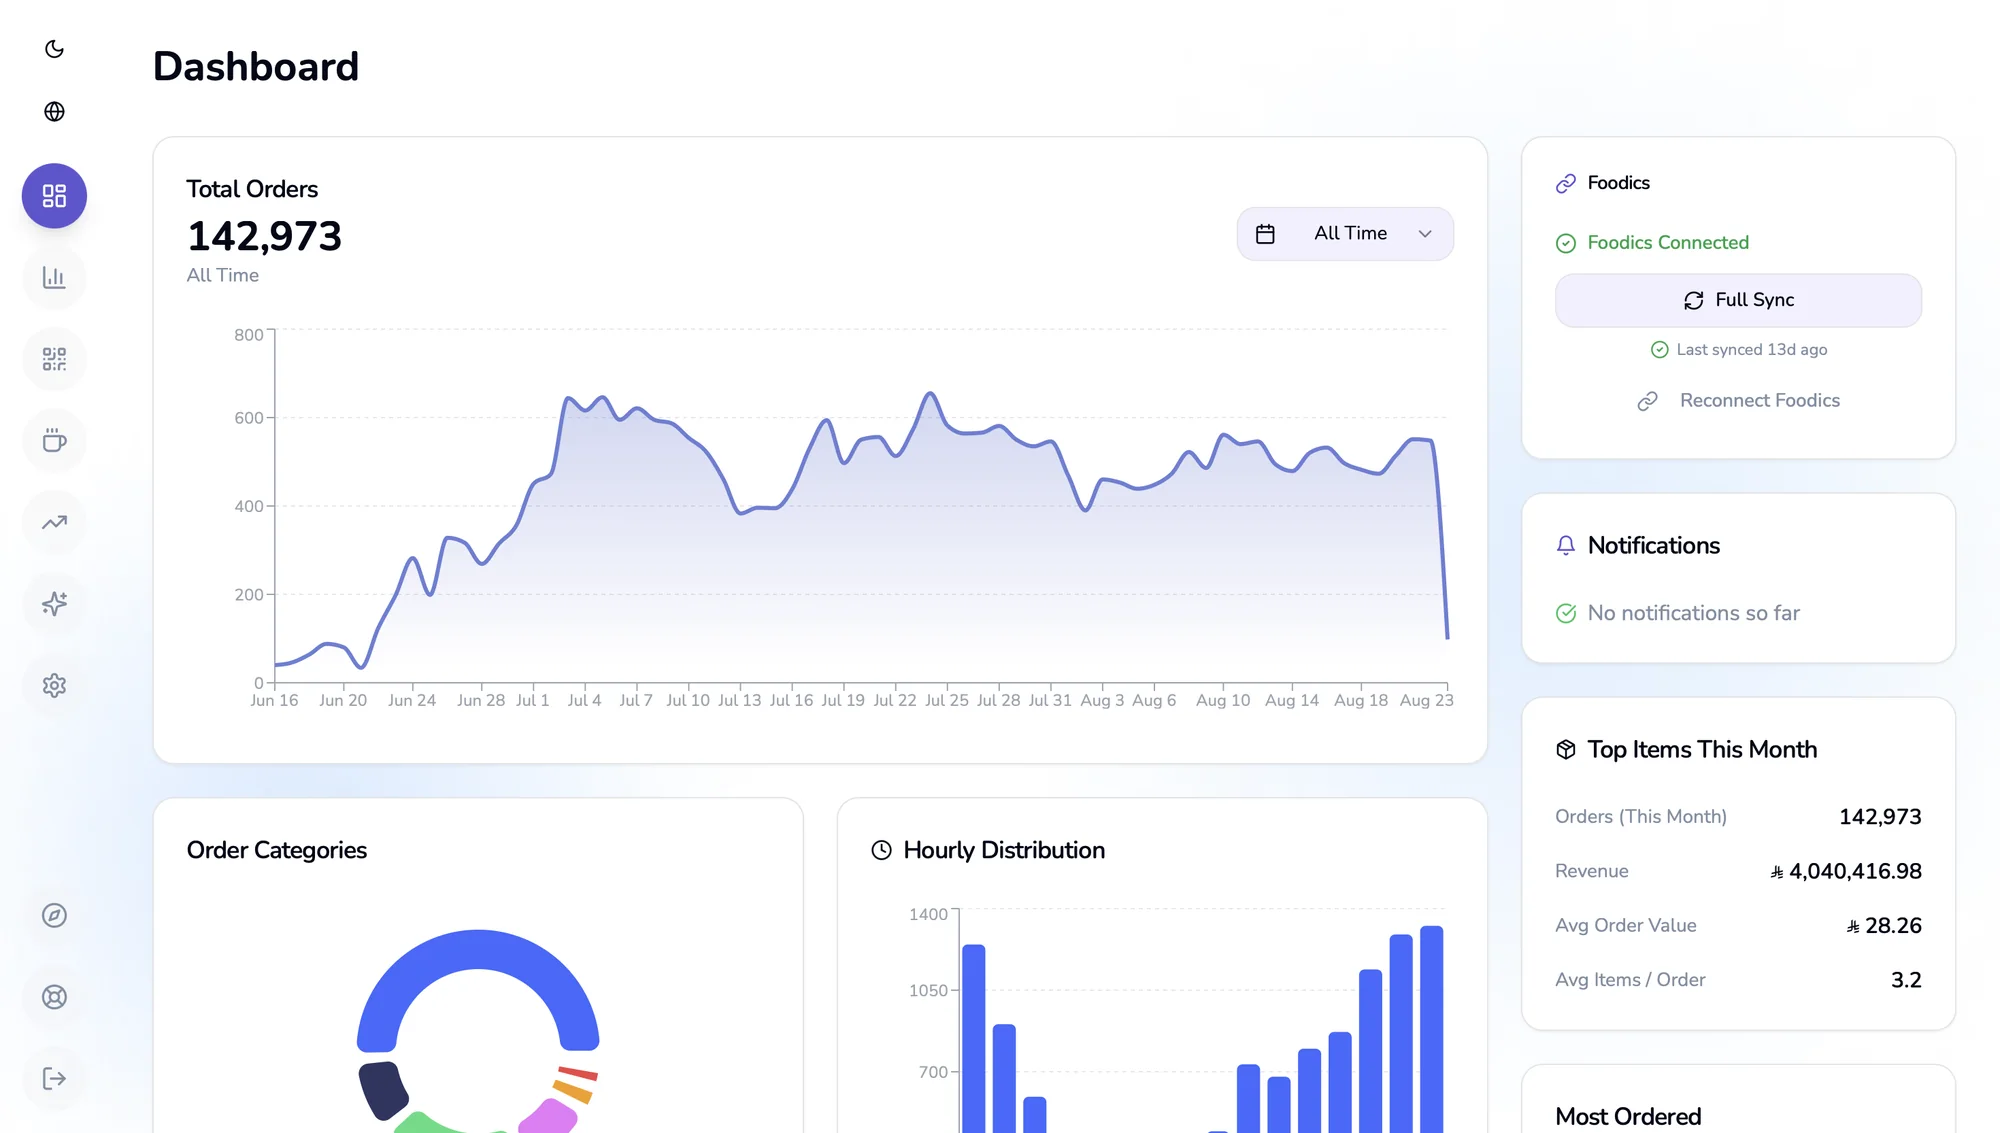Click the No notifications so far text
This screenshot has width=2000, height=1133.
coord(1693,613)
